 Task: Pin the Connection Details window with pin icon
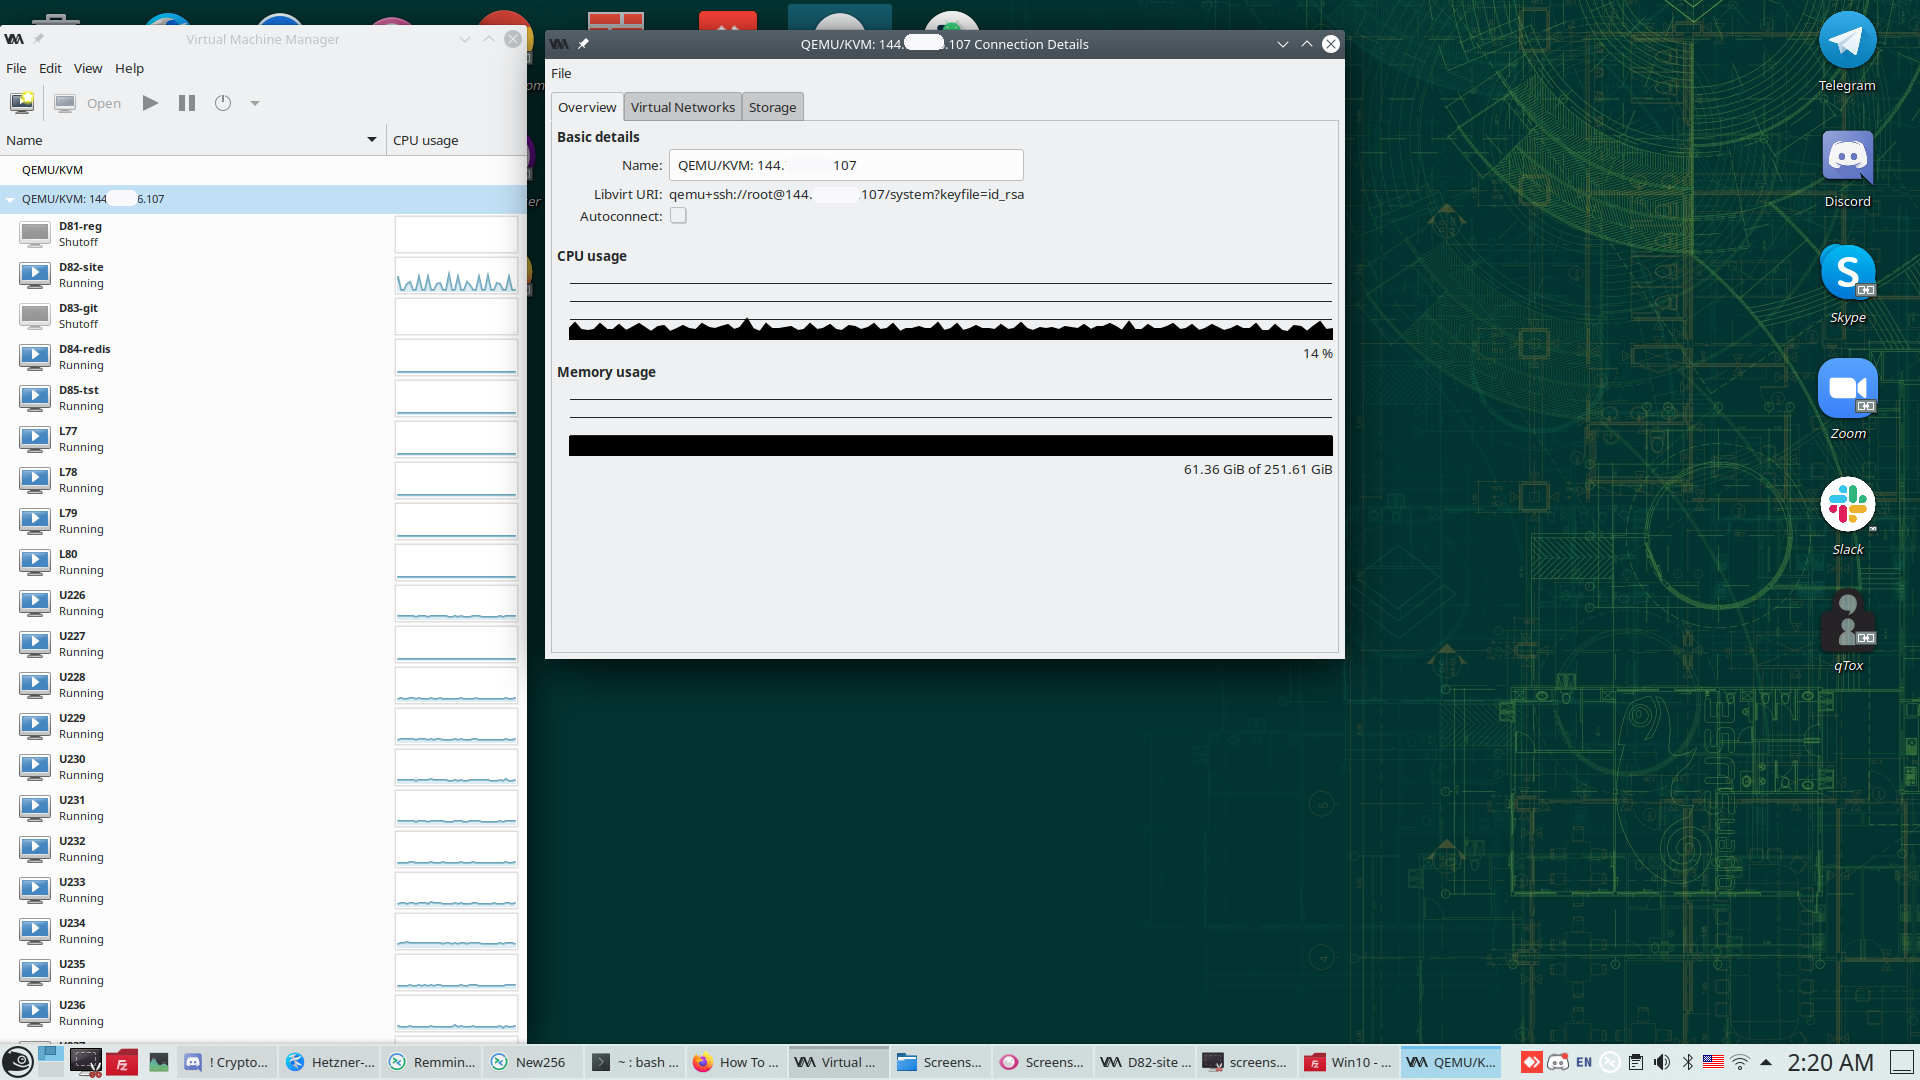point(584,44)
